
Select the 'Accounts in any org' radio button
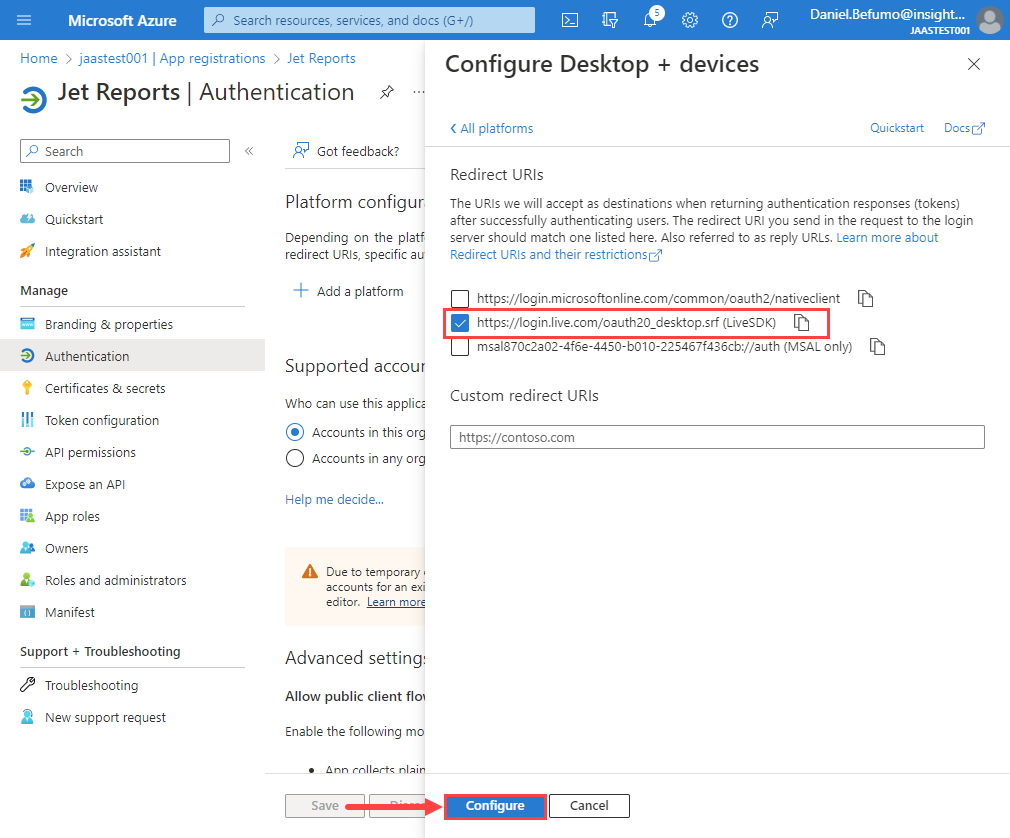295,458
